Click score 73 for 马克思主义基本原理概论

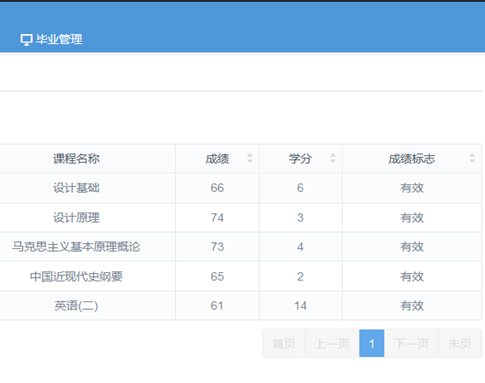pos(217,247)
